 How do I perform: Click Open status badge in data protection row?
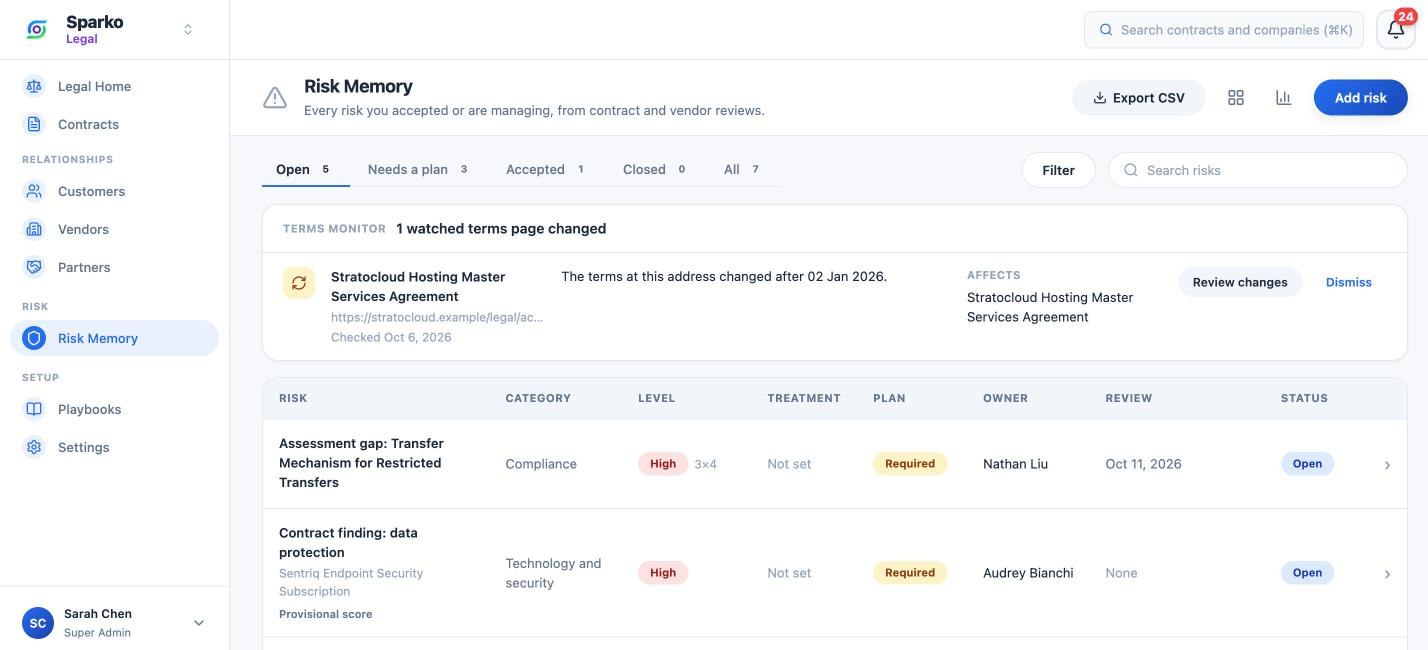pos(1307,573)
